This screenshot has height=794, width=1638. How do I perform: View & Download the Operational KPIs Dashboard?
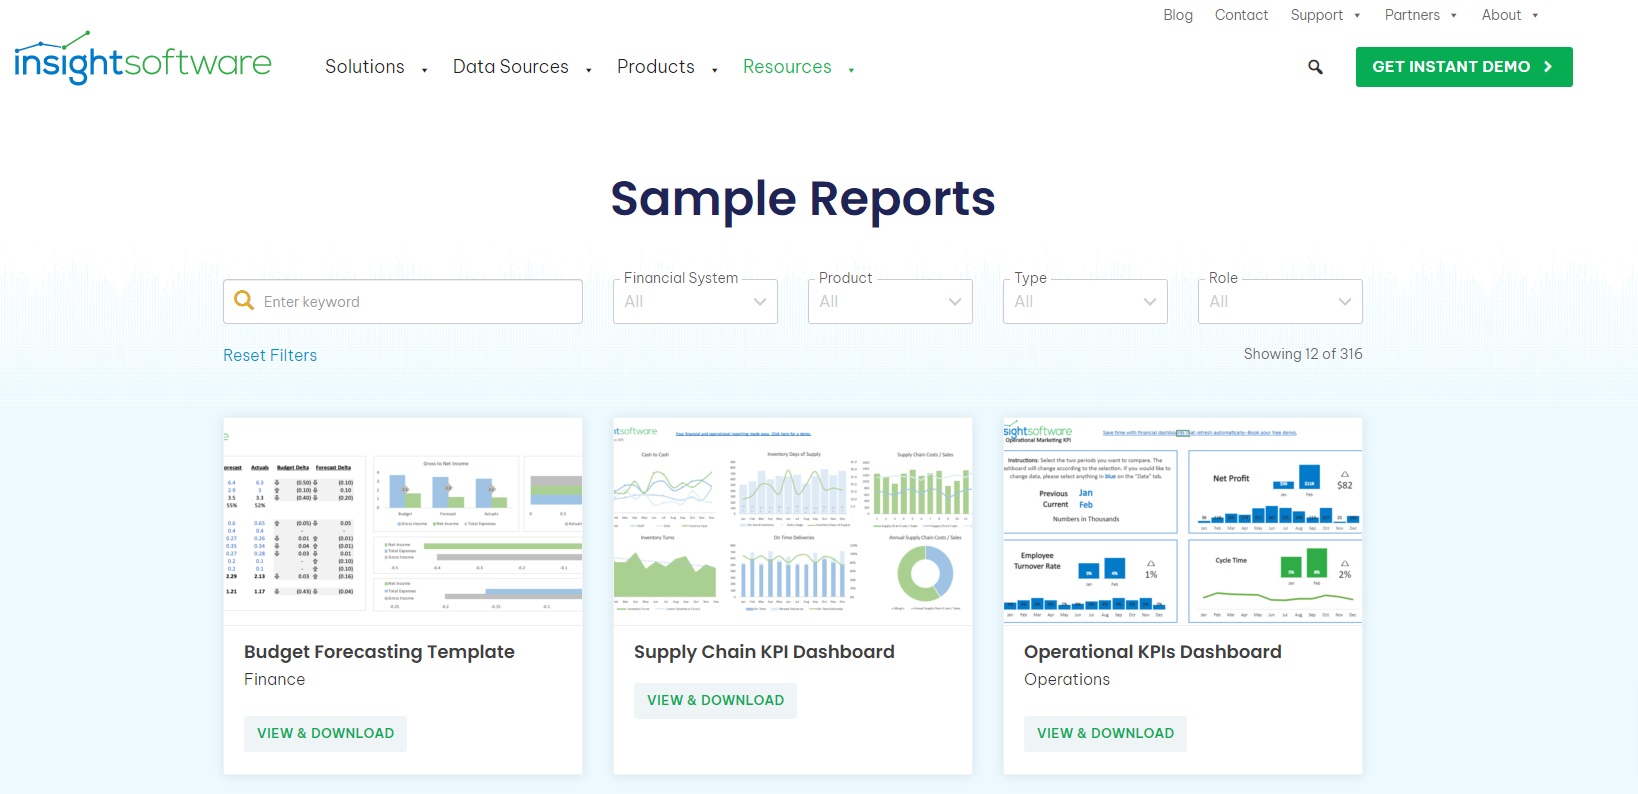point(1105,733)
